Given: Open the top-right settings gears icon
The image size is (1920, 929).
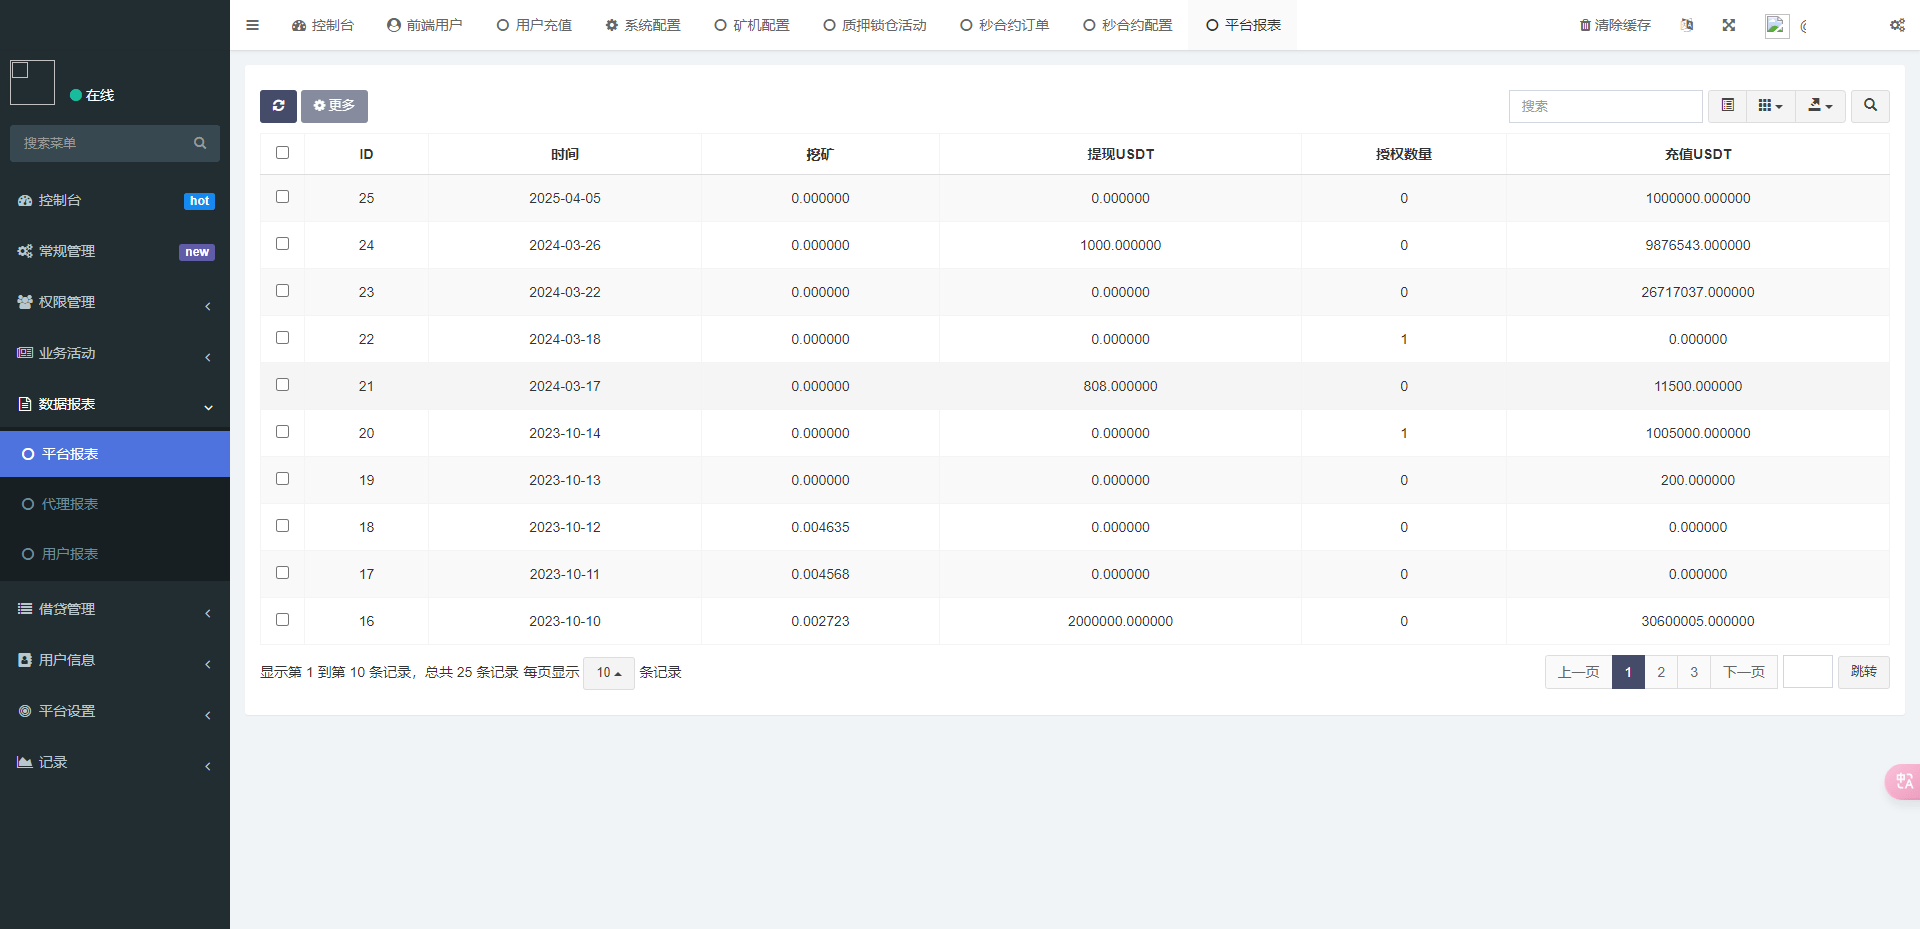Looking at the screenshot, I should pyautogui.click(x=1896, y=25).
